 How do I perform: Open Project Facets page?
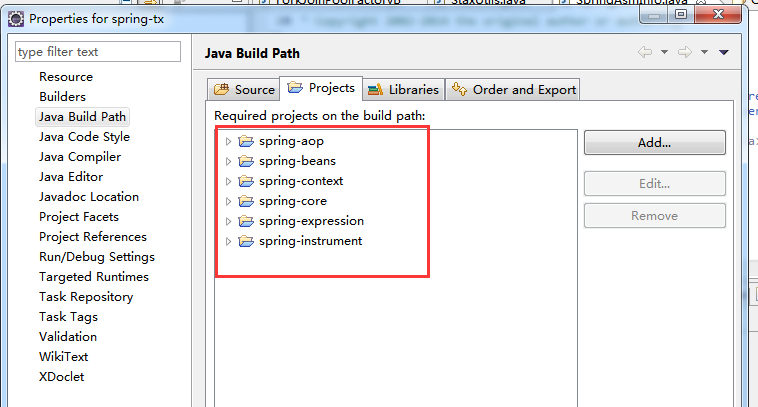click(x=79, y=217)
